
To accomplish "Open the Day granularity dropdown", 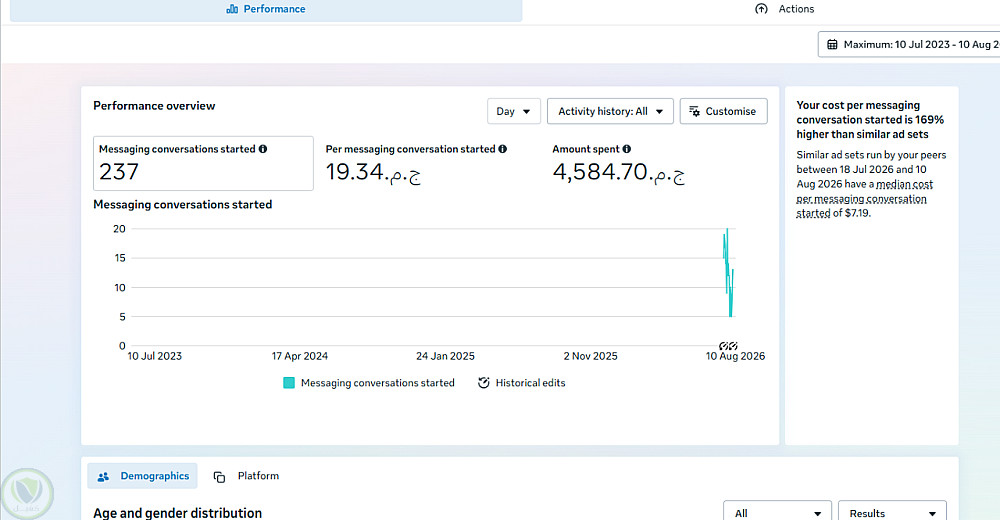I will pyautogui.click(x=513, y=111).
